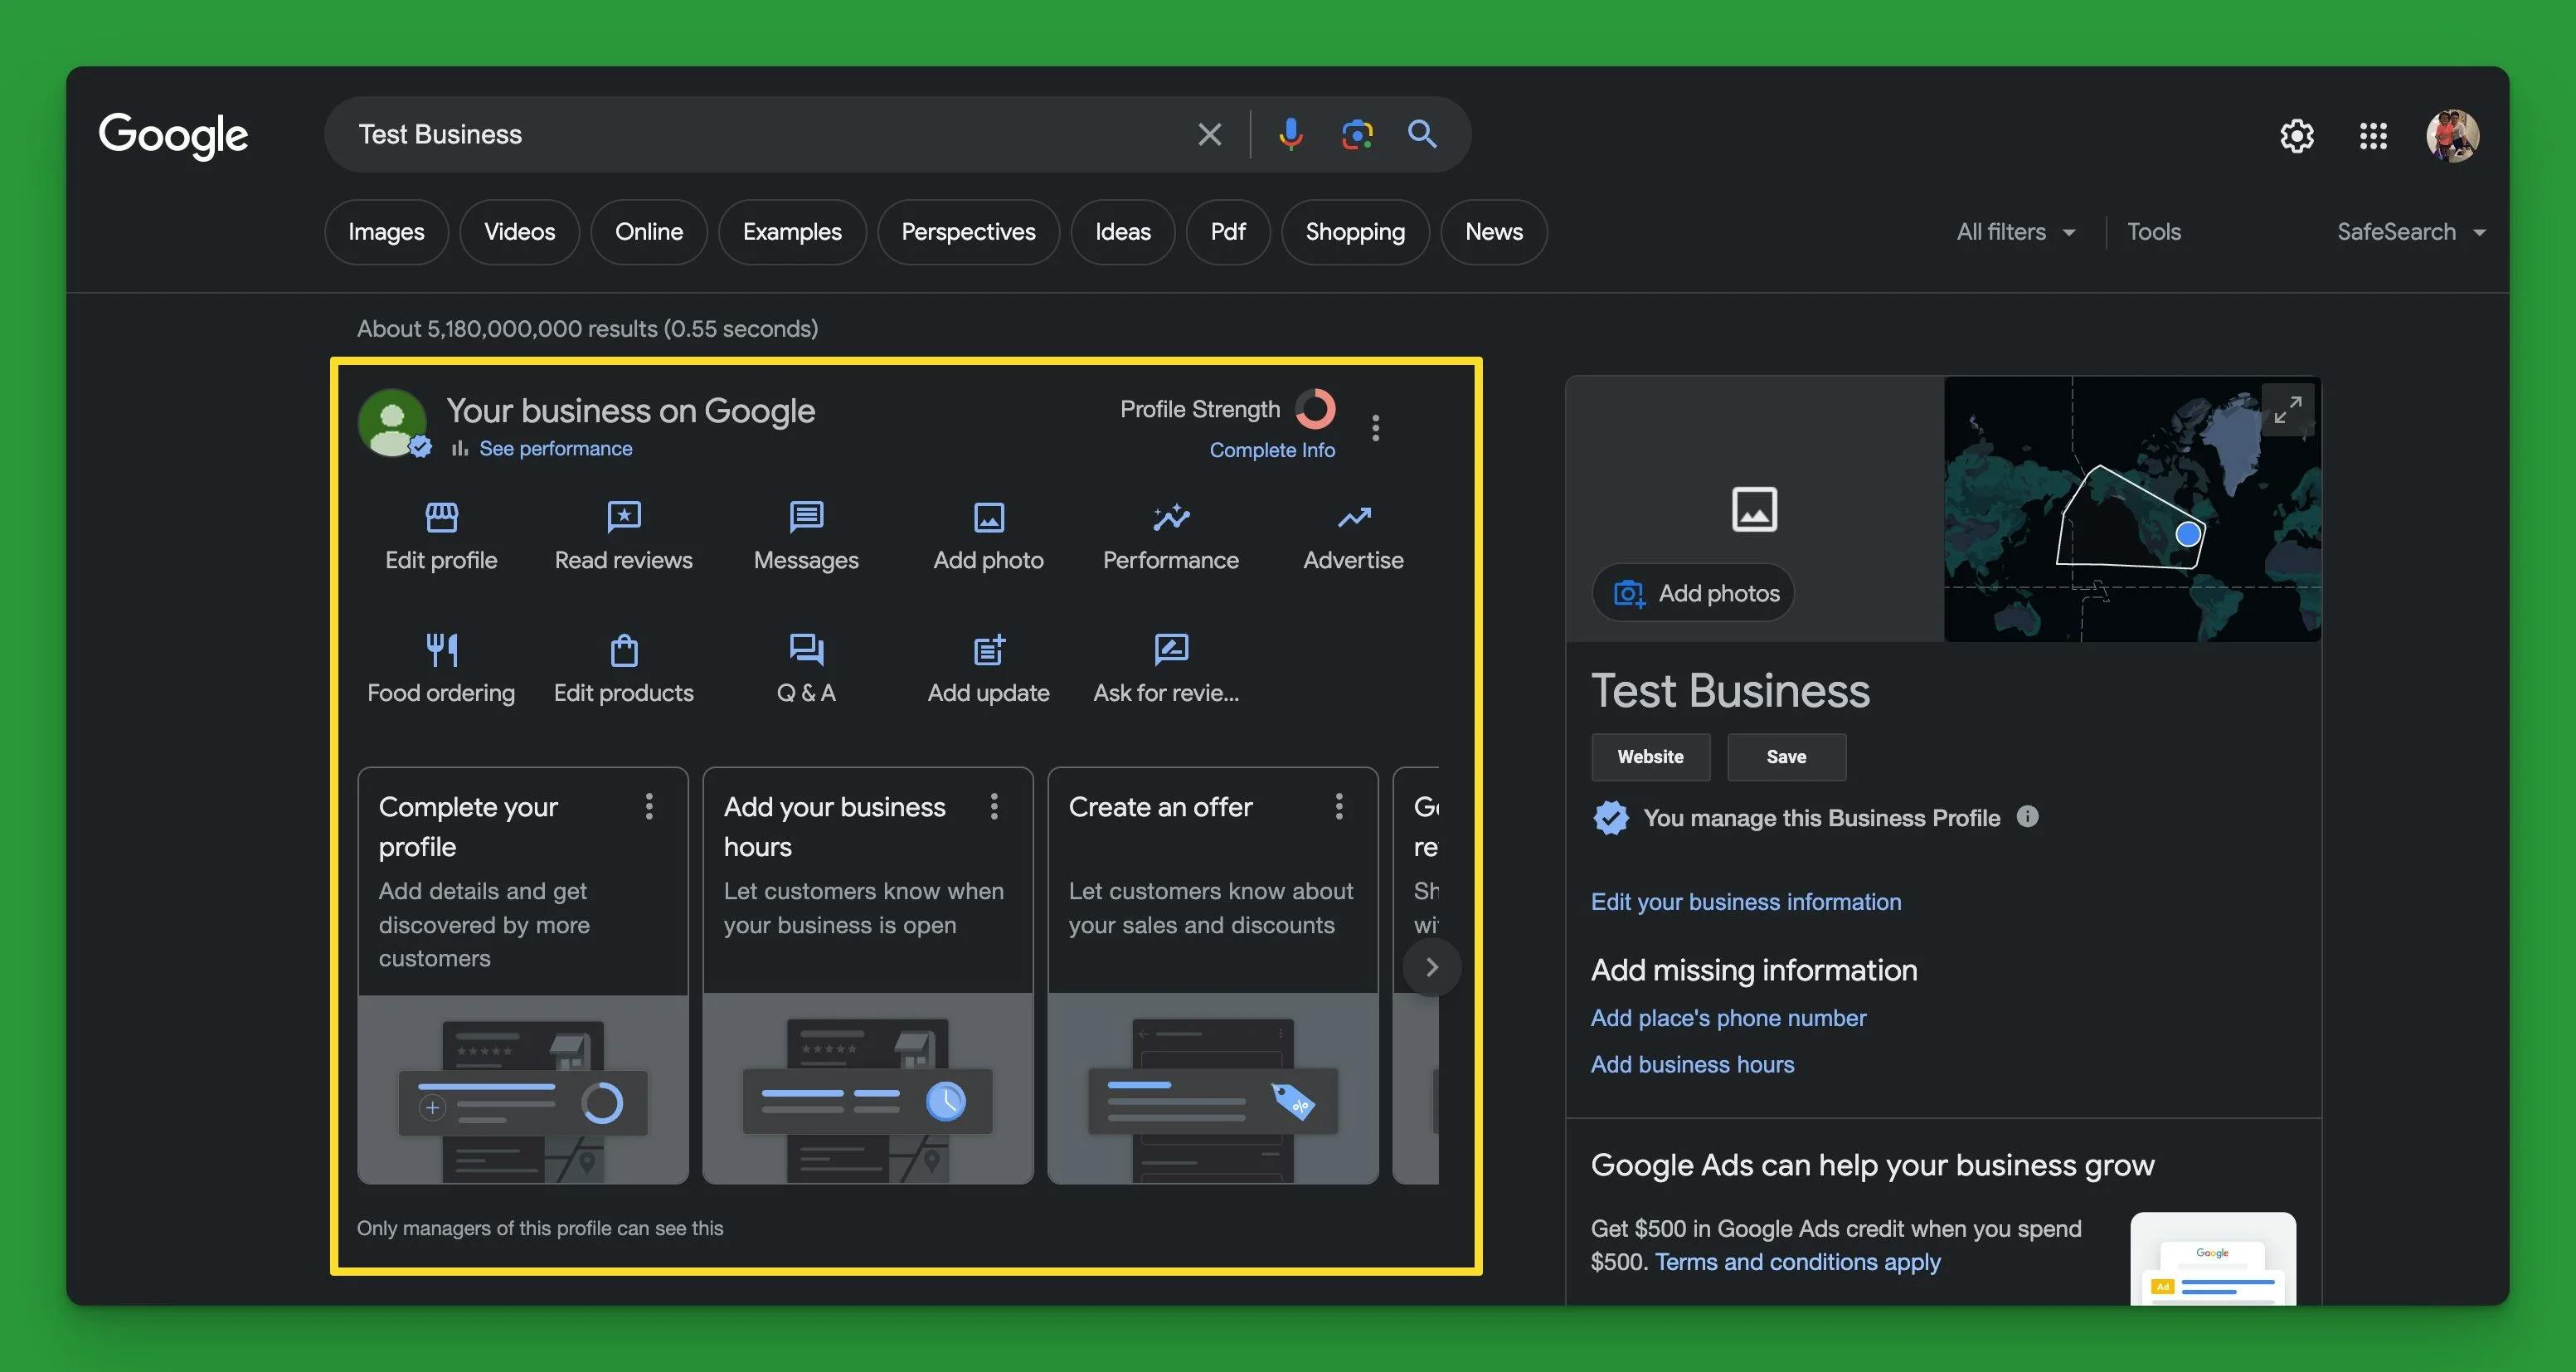
Task: Select the Perspectives filter chip
Action: click(x=968, y=232)
